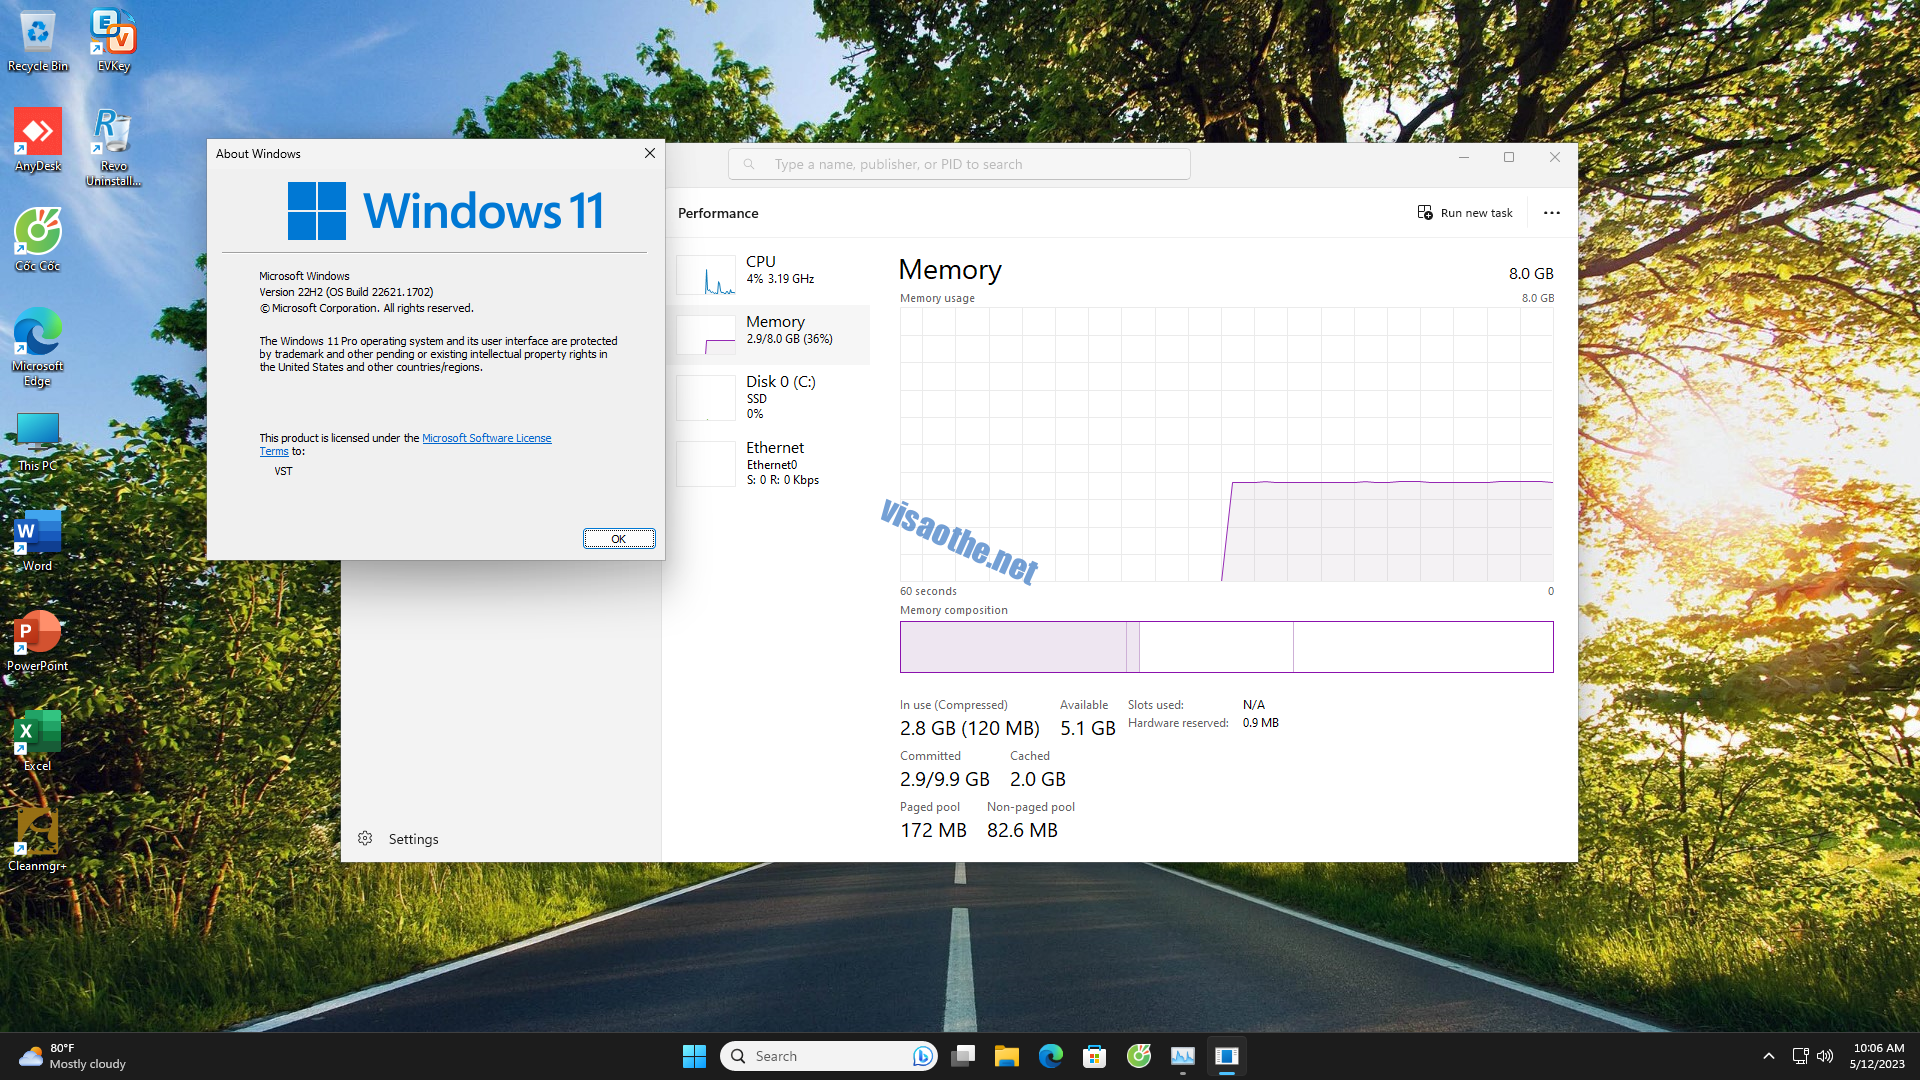Select the PowerPoint desktop shortcut
Viewport: 1920px width, 1080px height.
pyautogui.click(x=38, y=641)
